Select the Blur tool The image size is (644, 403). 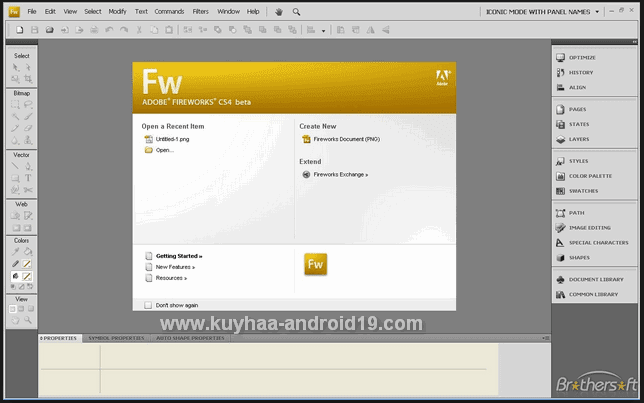(x=16, y=140)
